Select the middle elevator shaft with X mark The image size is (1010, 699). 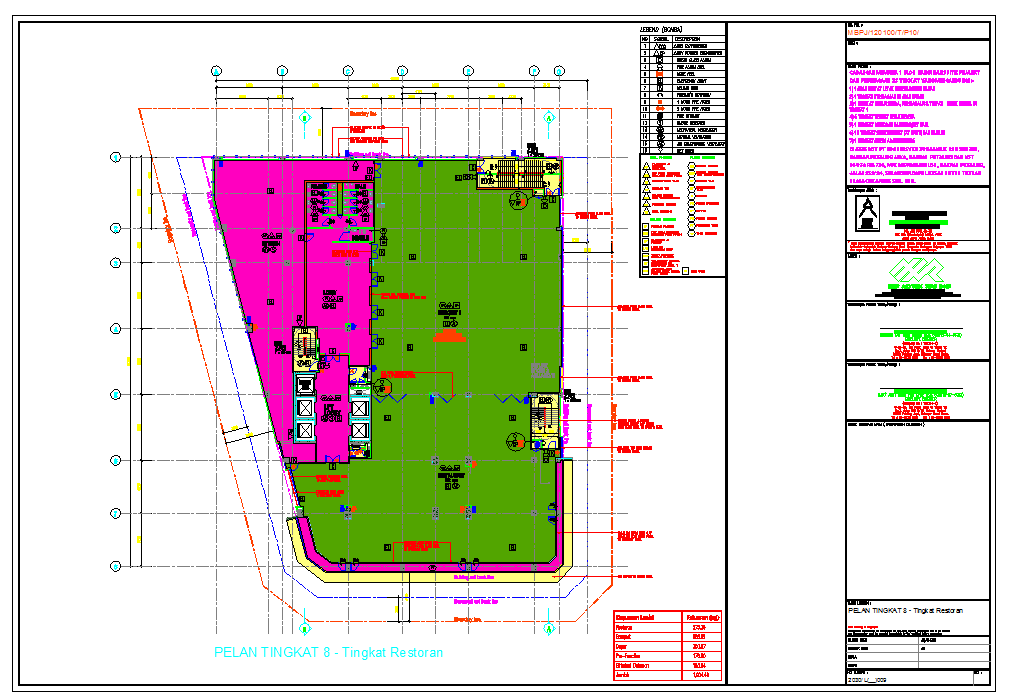pos(305,408)
